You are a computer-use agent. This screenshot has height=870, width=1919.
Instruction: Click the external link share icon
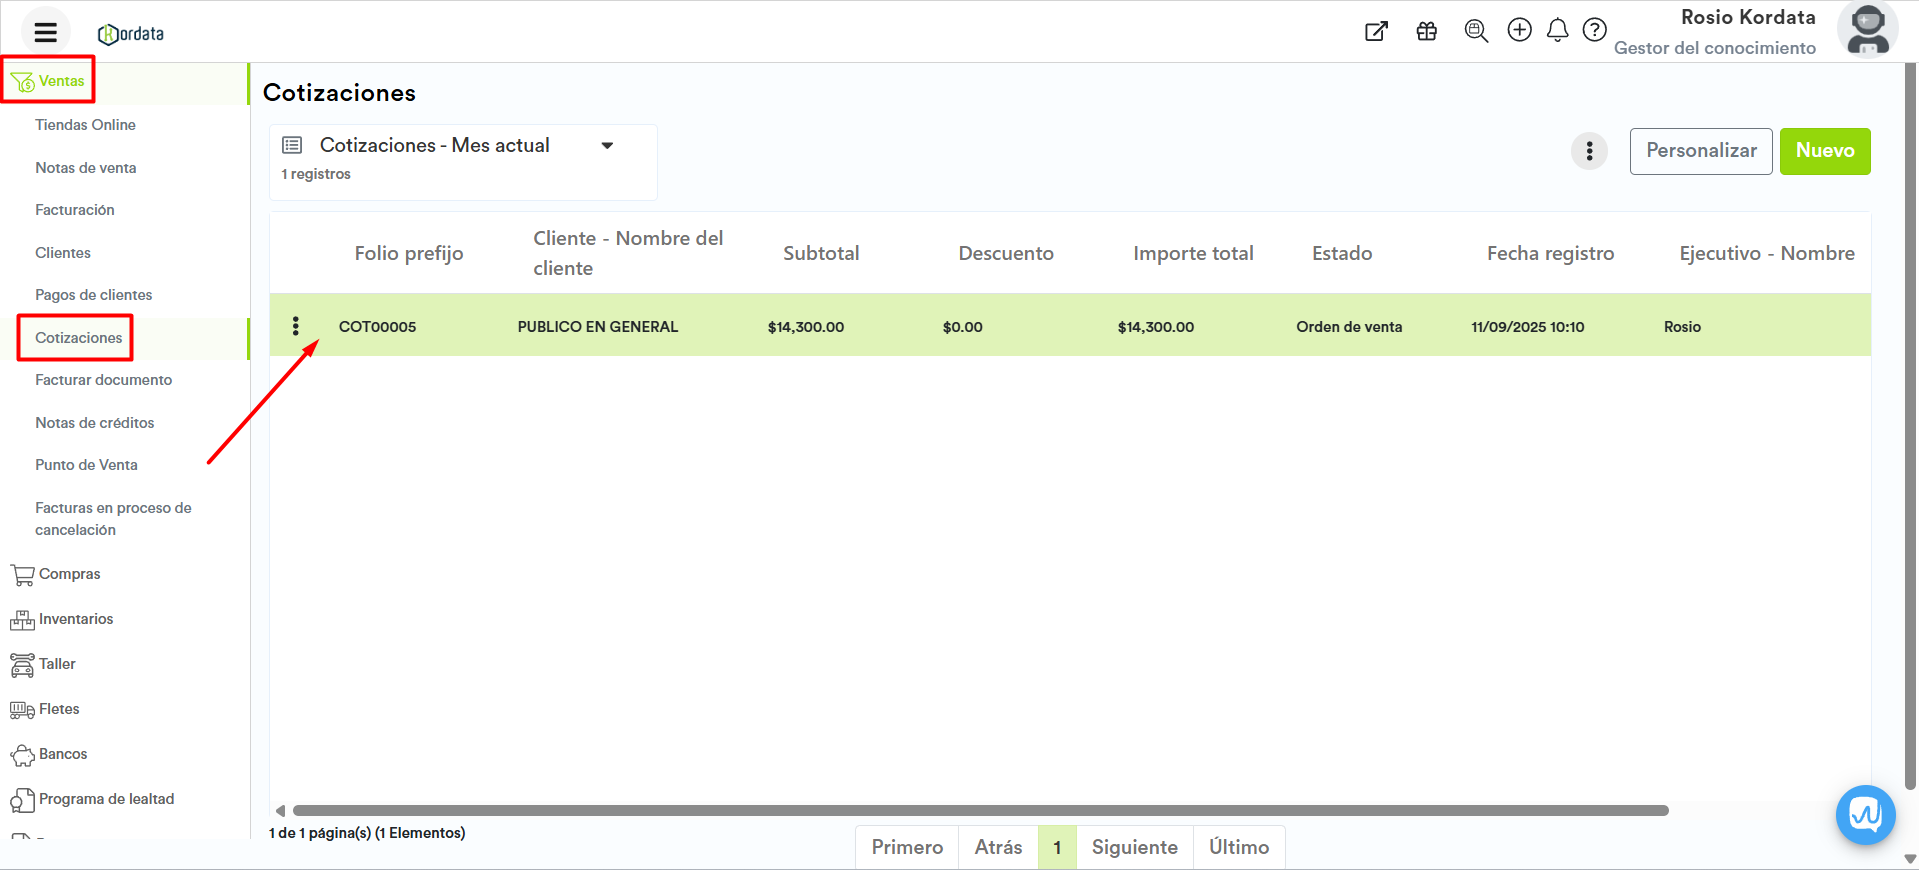[1376, 31]
